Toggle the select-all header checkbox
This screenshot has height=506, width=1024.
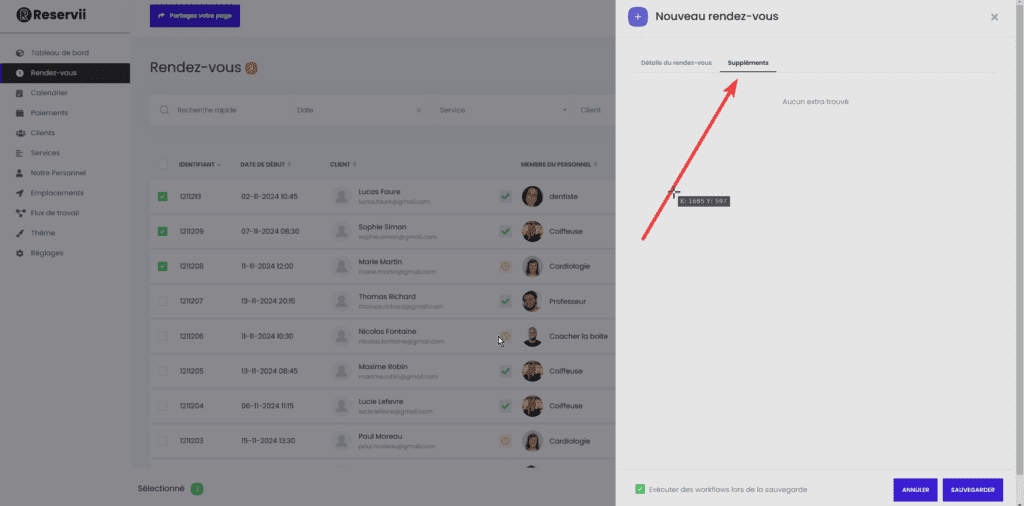[163, 165]
